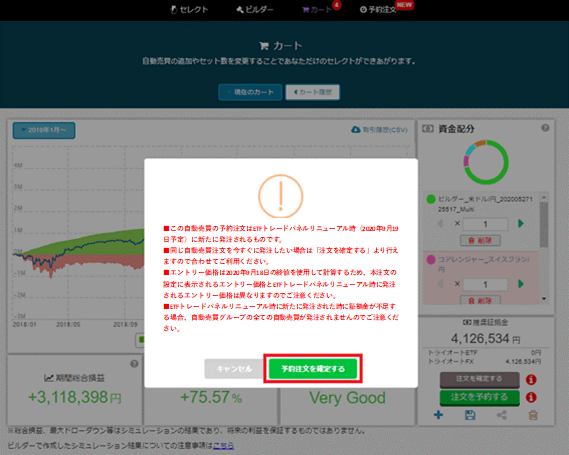Select the 現在のカート dropdown button

250,92
